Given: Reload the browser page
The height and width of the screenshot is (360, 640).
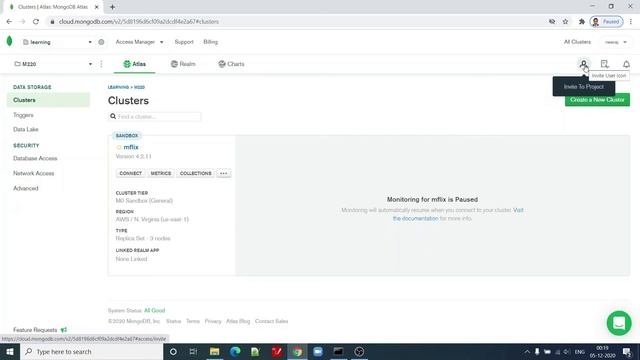Looking at the screenshot, I should click(36, 22).
